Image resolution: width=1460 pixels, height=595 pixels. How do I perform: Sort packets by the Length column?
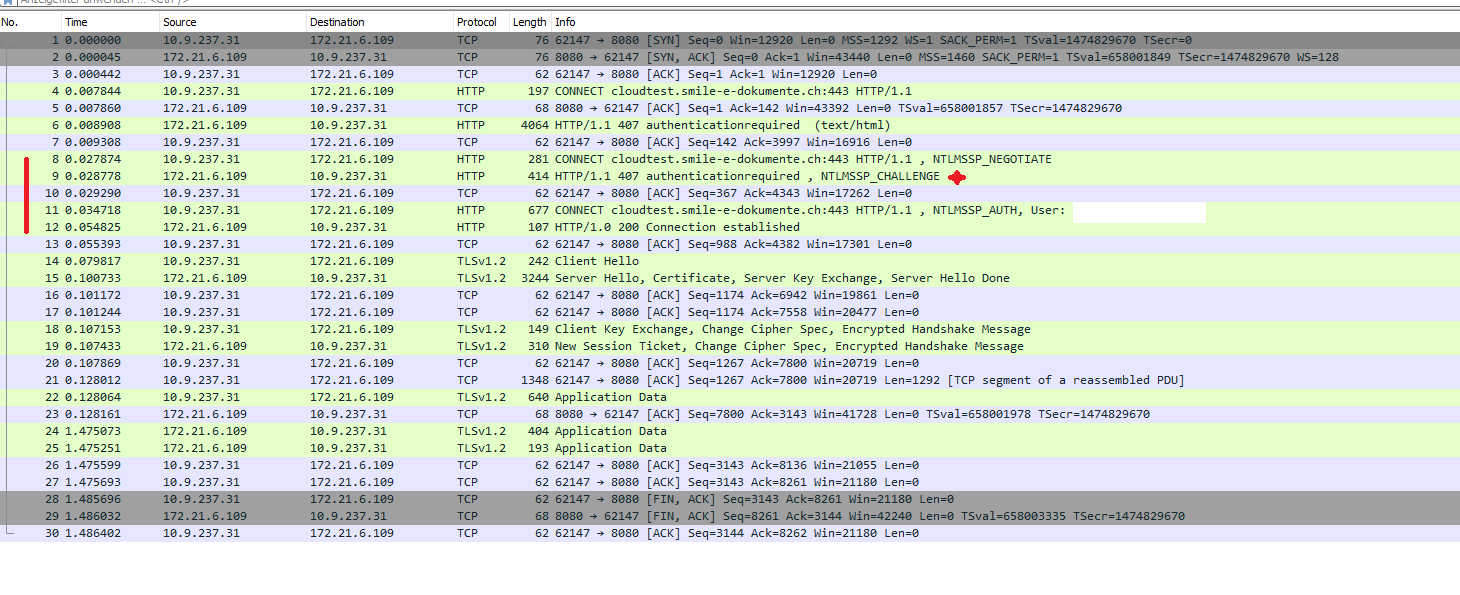(x=529, y=21)
